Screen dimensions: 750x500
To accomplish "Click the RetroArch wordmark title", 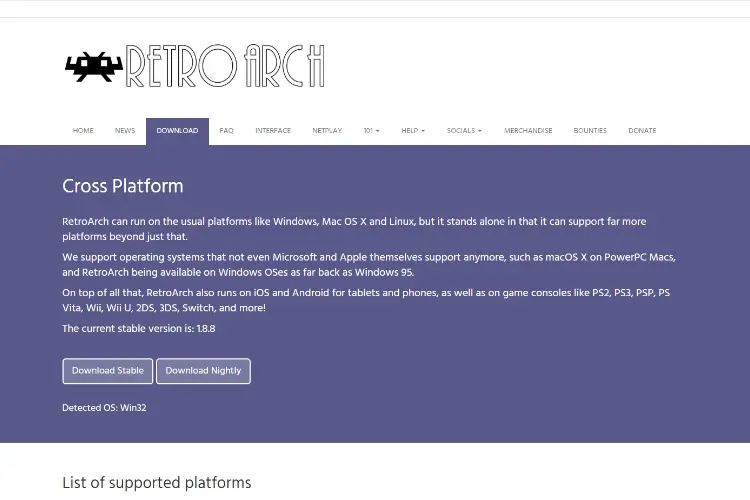I will pyautogui.click(x=225, y=66).
